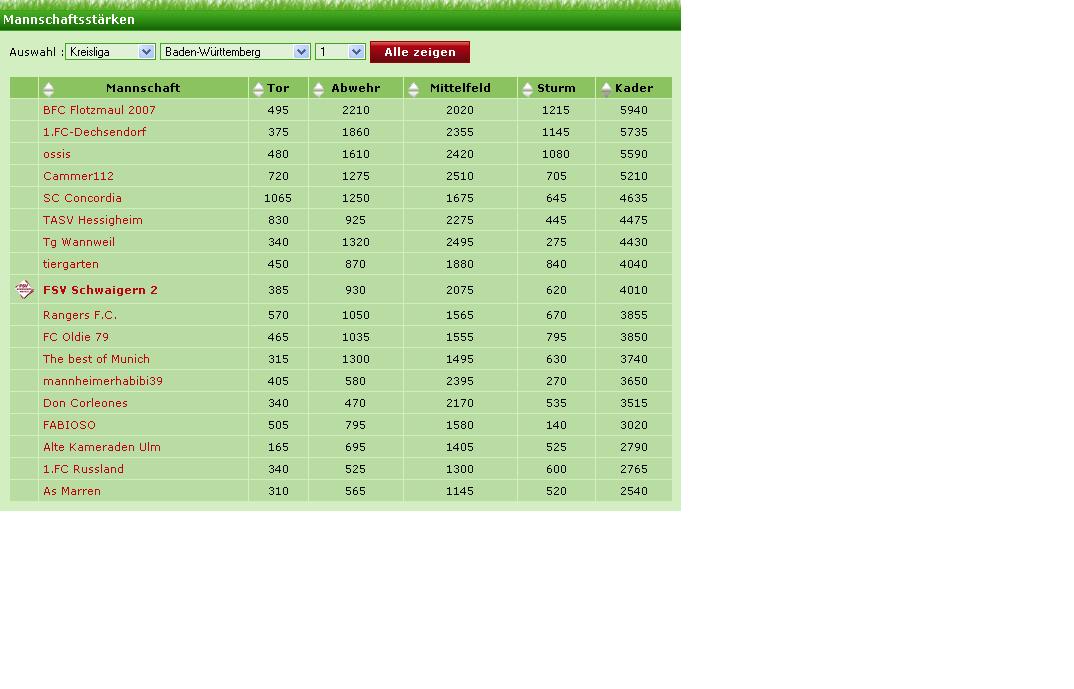Viewport: 1074px width, 689px height.
Task: Click the FSV Schwaigern 2 club crest
Action: 25,290
